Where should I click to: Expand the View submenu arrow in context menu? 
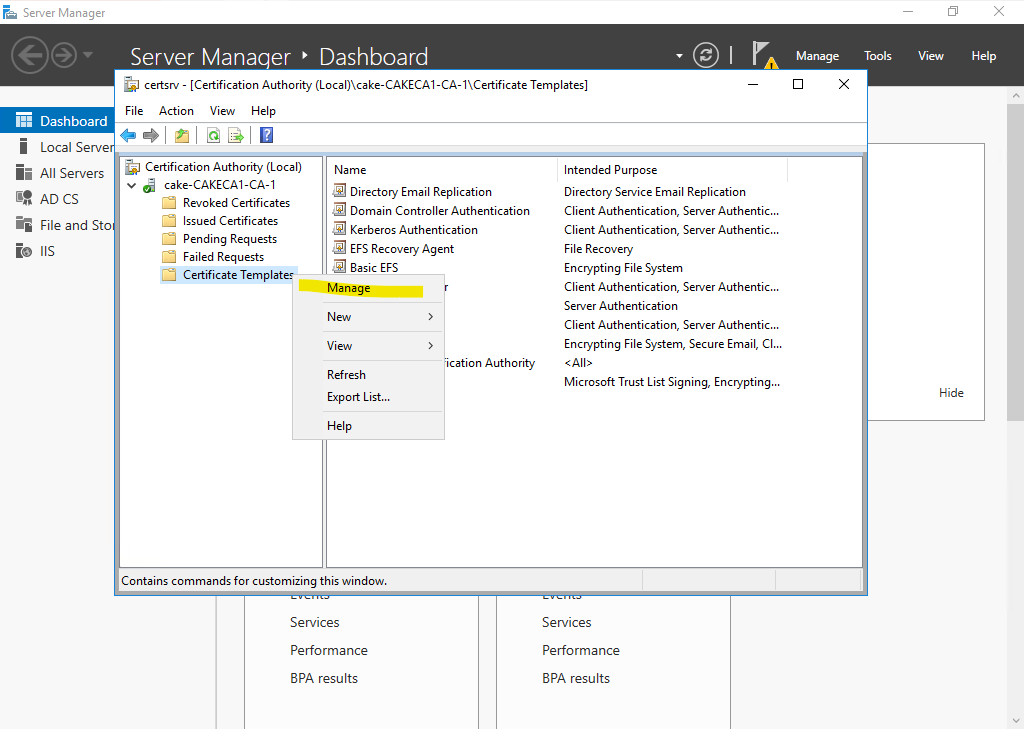click(430, 346)
